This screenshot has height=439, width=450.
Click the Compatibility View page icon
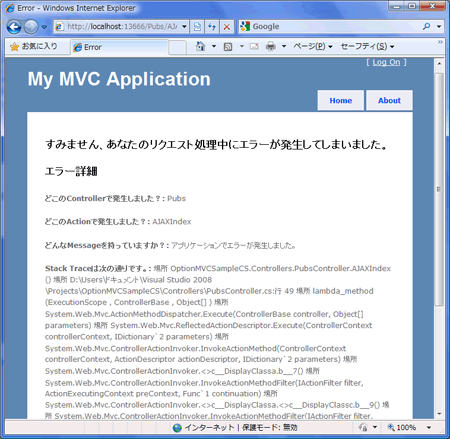[x=197, y=27]
